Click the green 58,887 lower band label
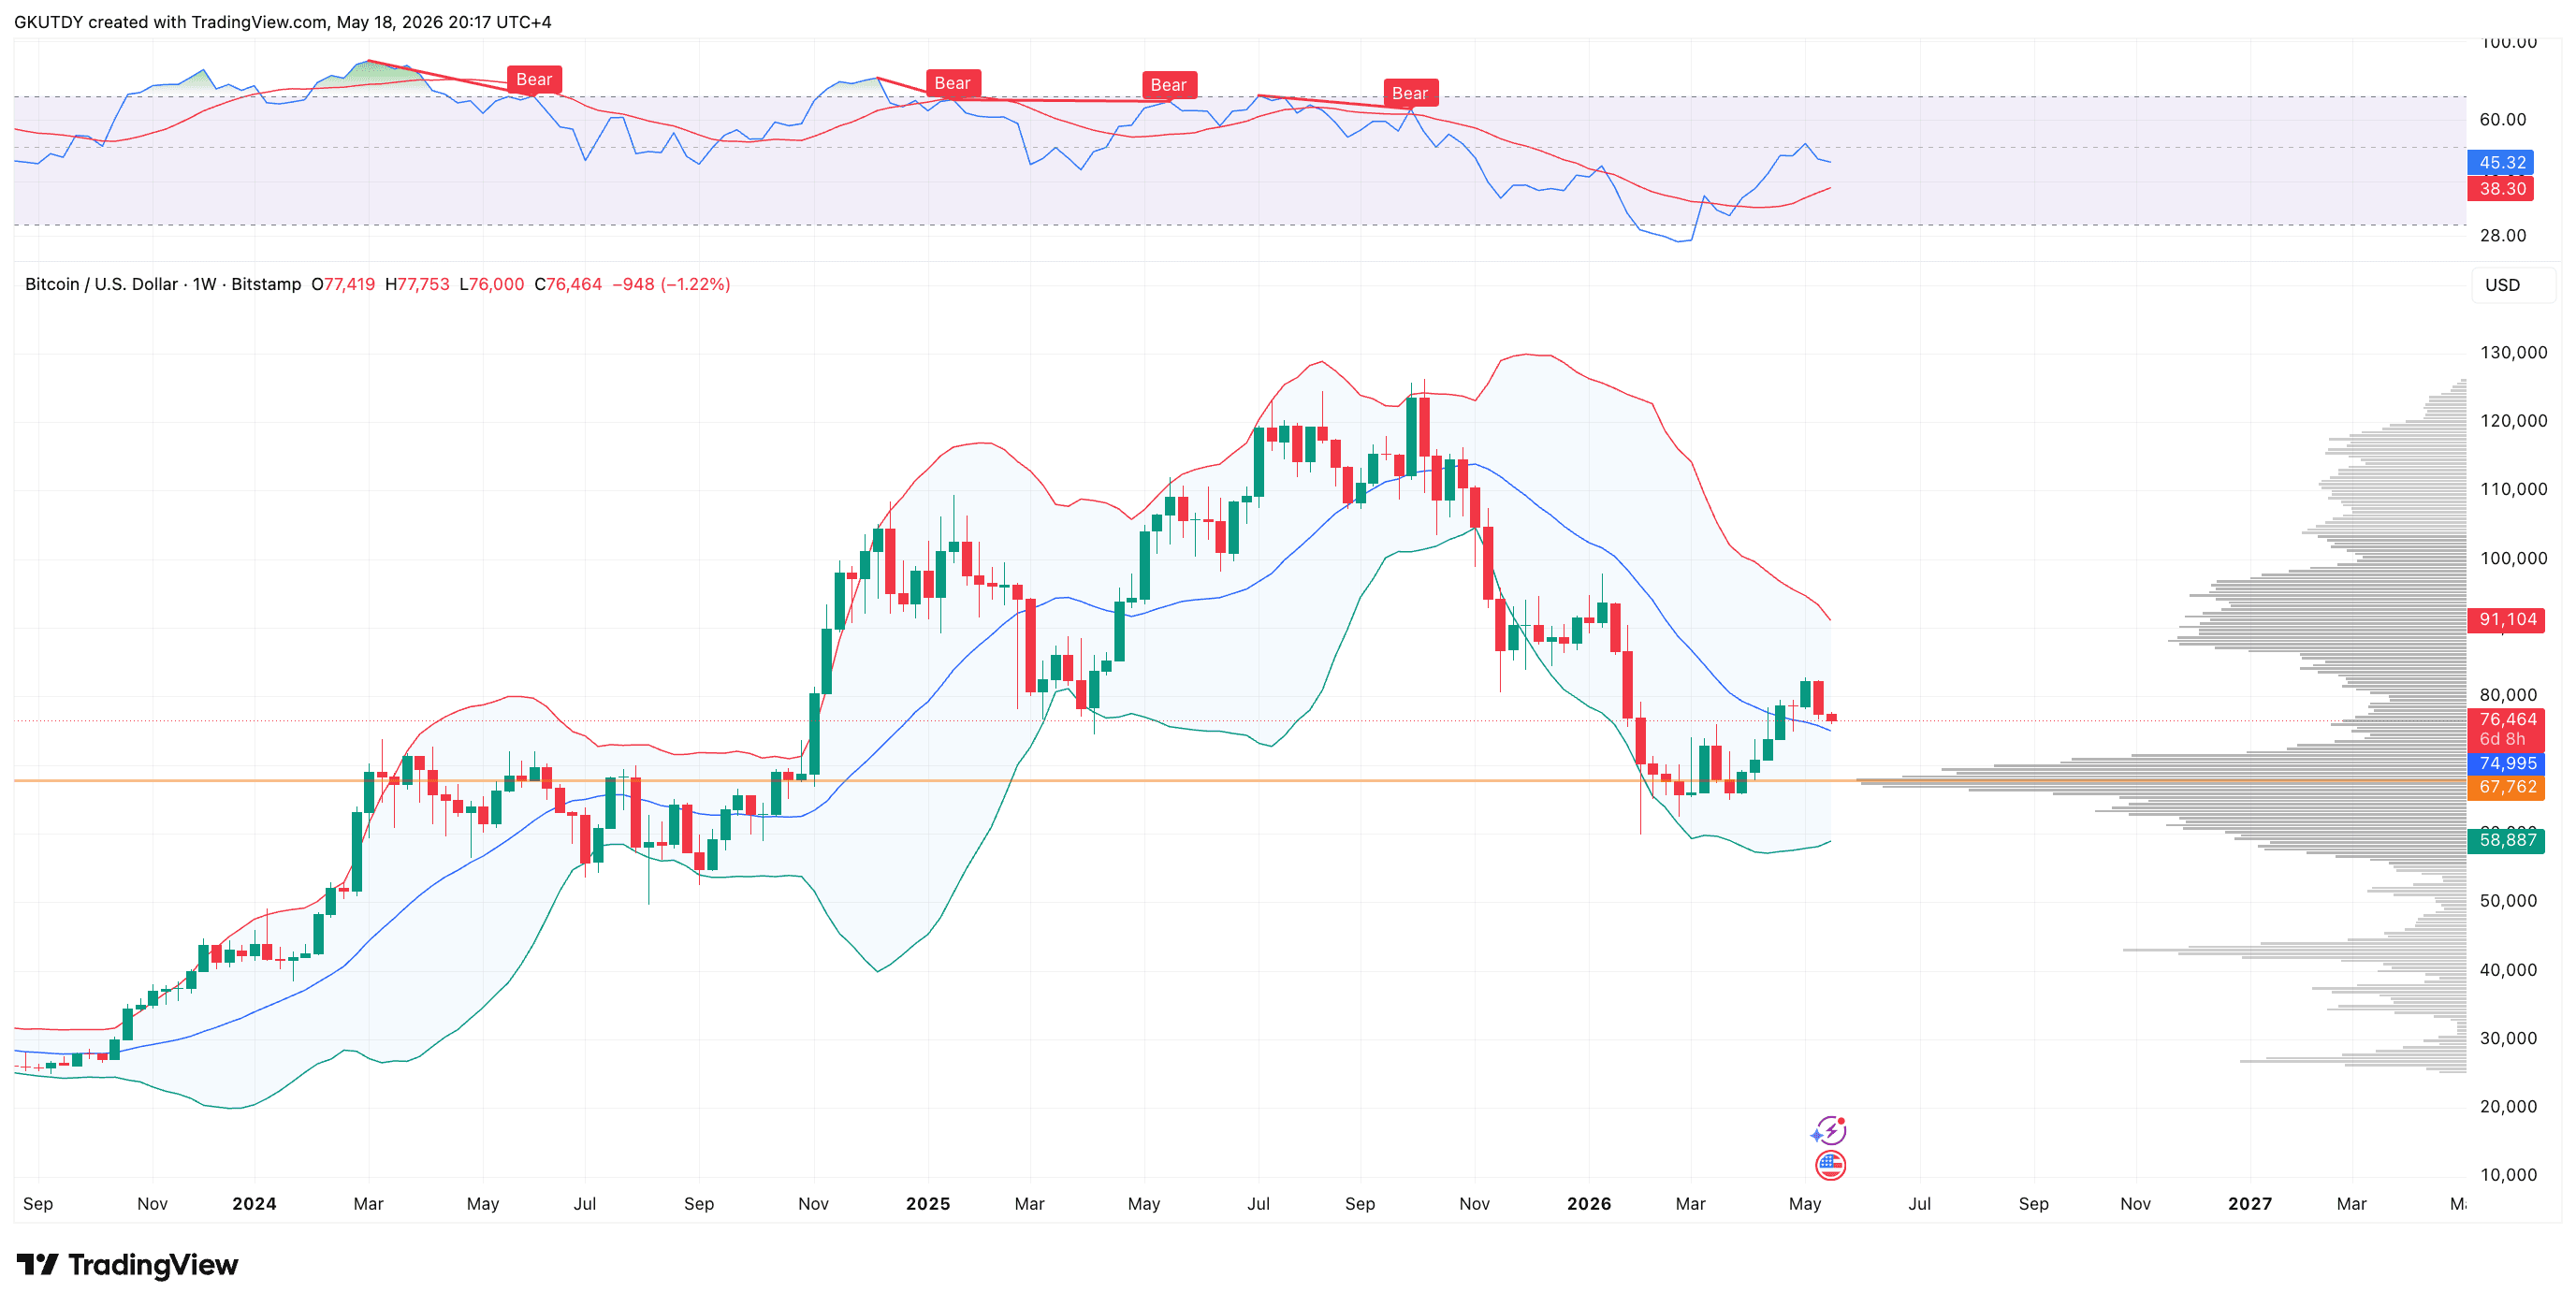The image size is (2576, 1307). coord(2507,840)
